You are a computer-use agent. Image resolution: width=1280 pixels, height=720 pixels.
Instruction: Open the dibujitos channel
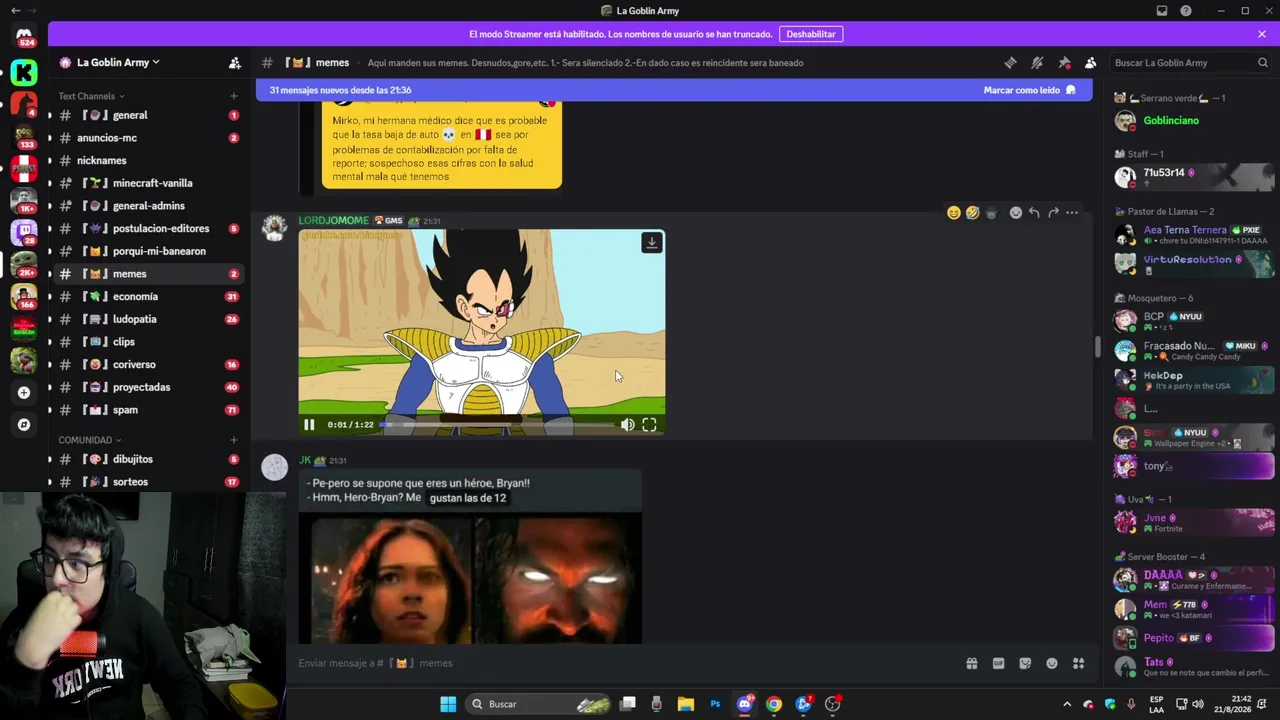click(x=145, y=459)
